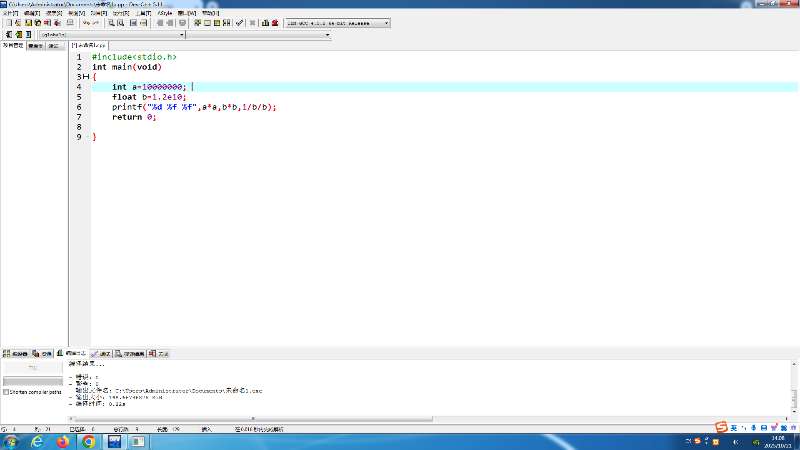Open Replace using the toolbar icon

120,23
